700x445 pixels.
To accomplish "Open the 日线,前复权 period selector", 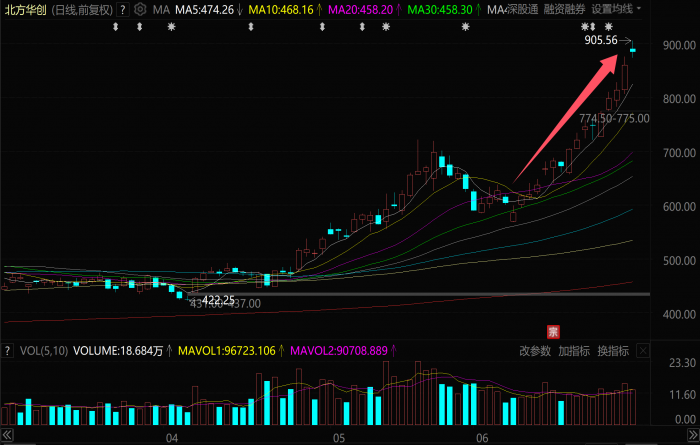I will [x=82, y=9].
